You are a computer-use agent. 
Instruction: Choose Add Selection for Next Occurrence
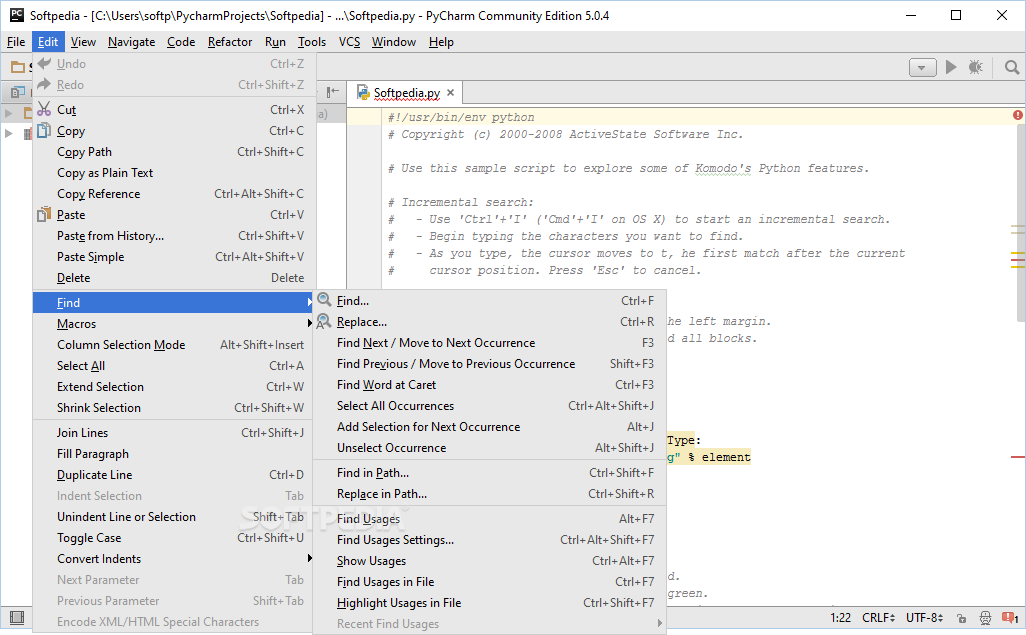click(489, 426)
